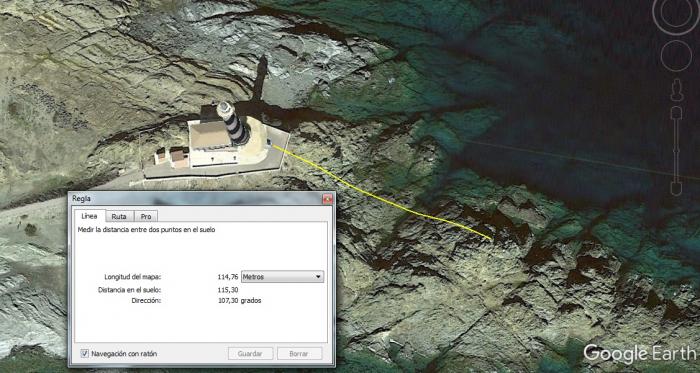700x373 pixels.
Task: Select the Street View pegman icon
Action: point(677,90)
